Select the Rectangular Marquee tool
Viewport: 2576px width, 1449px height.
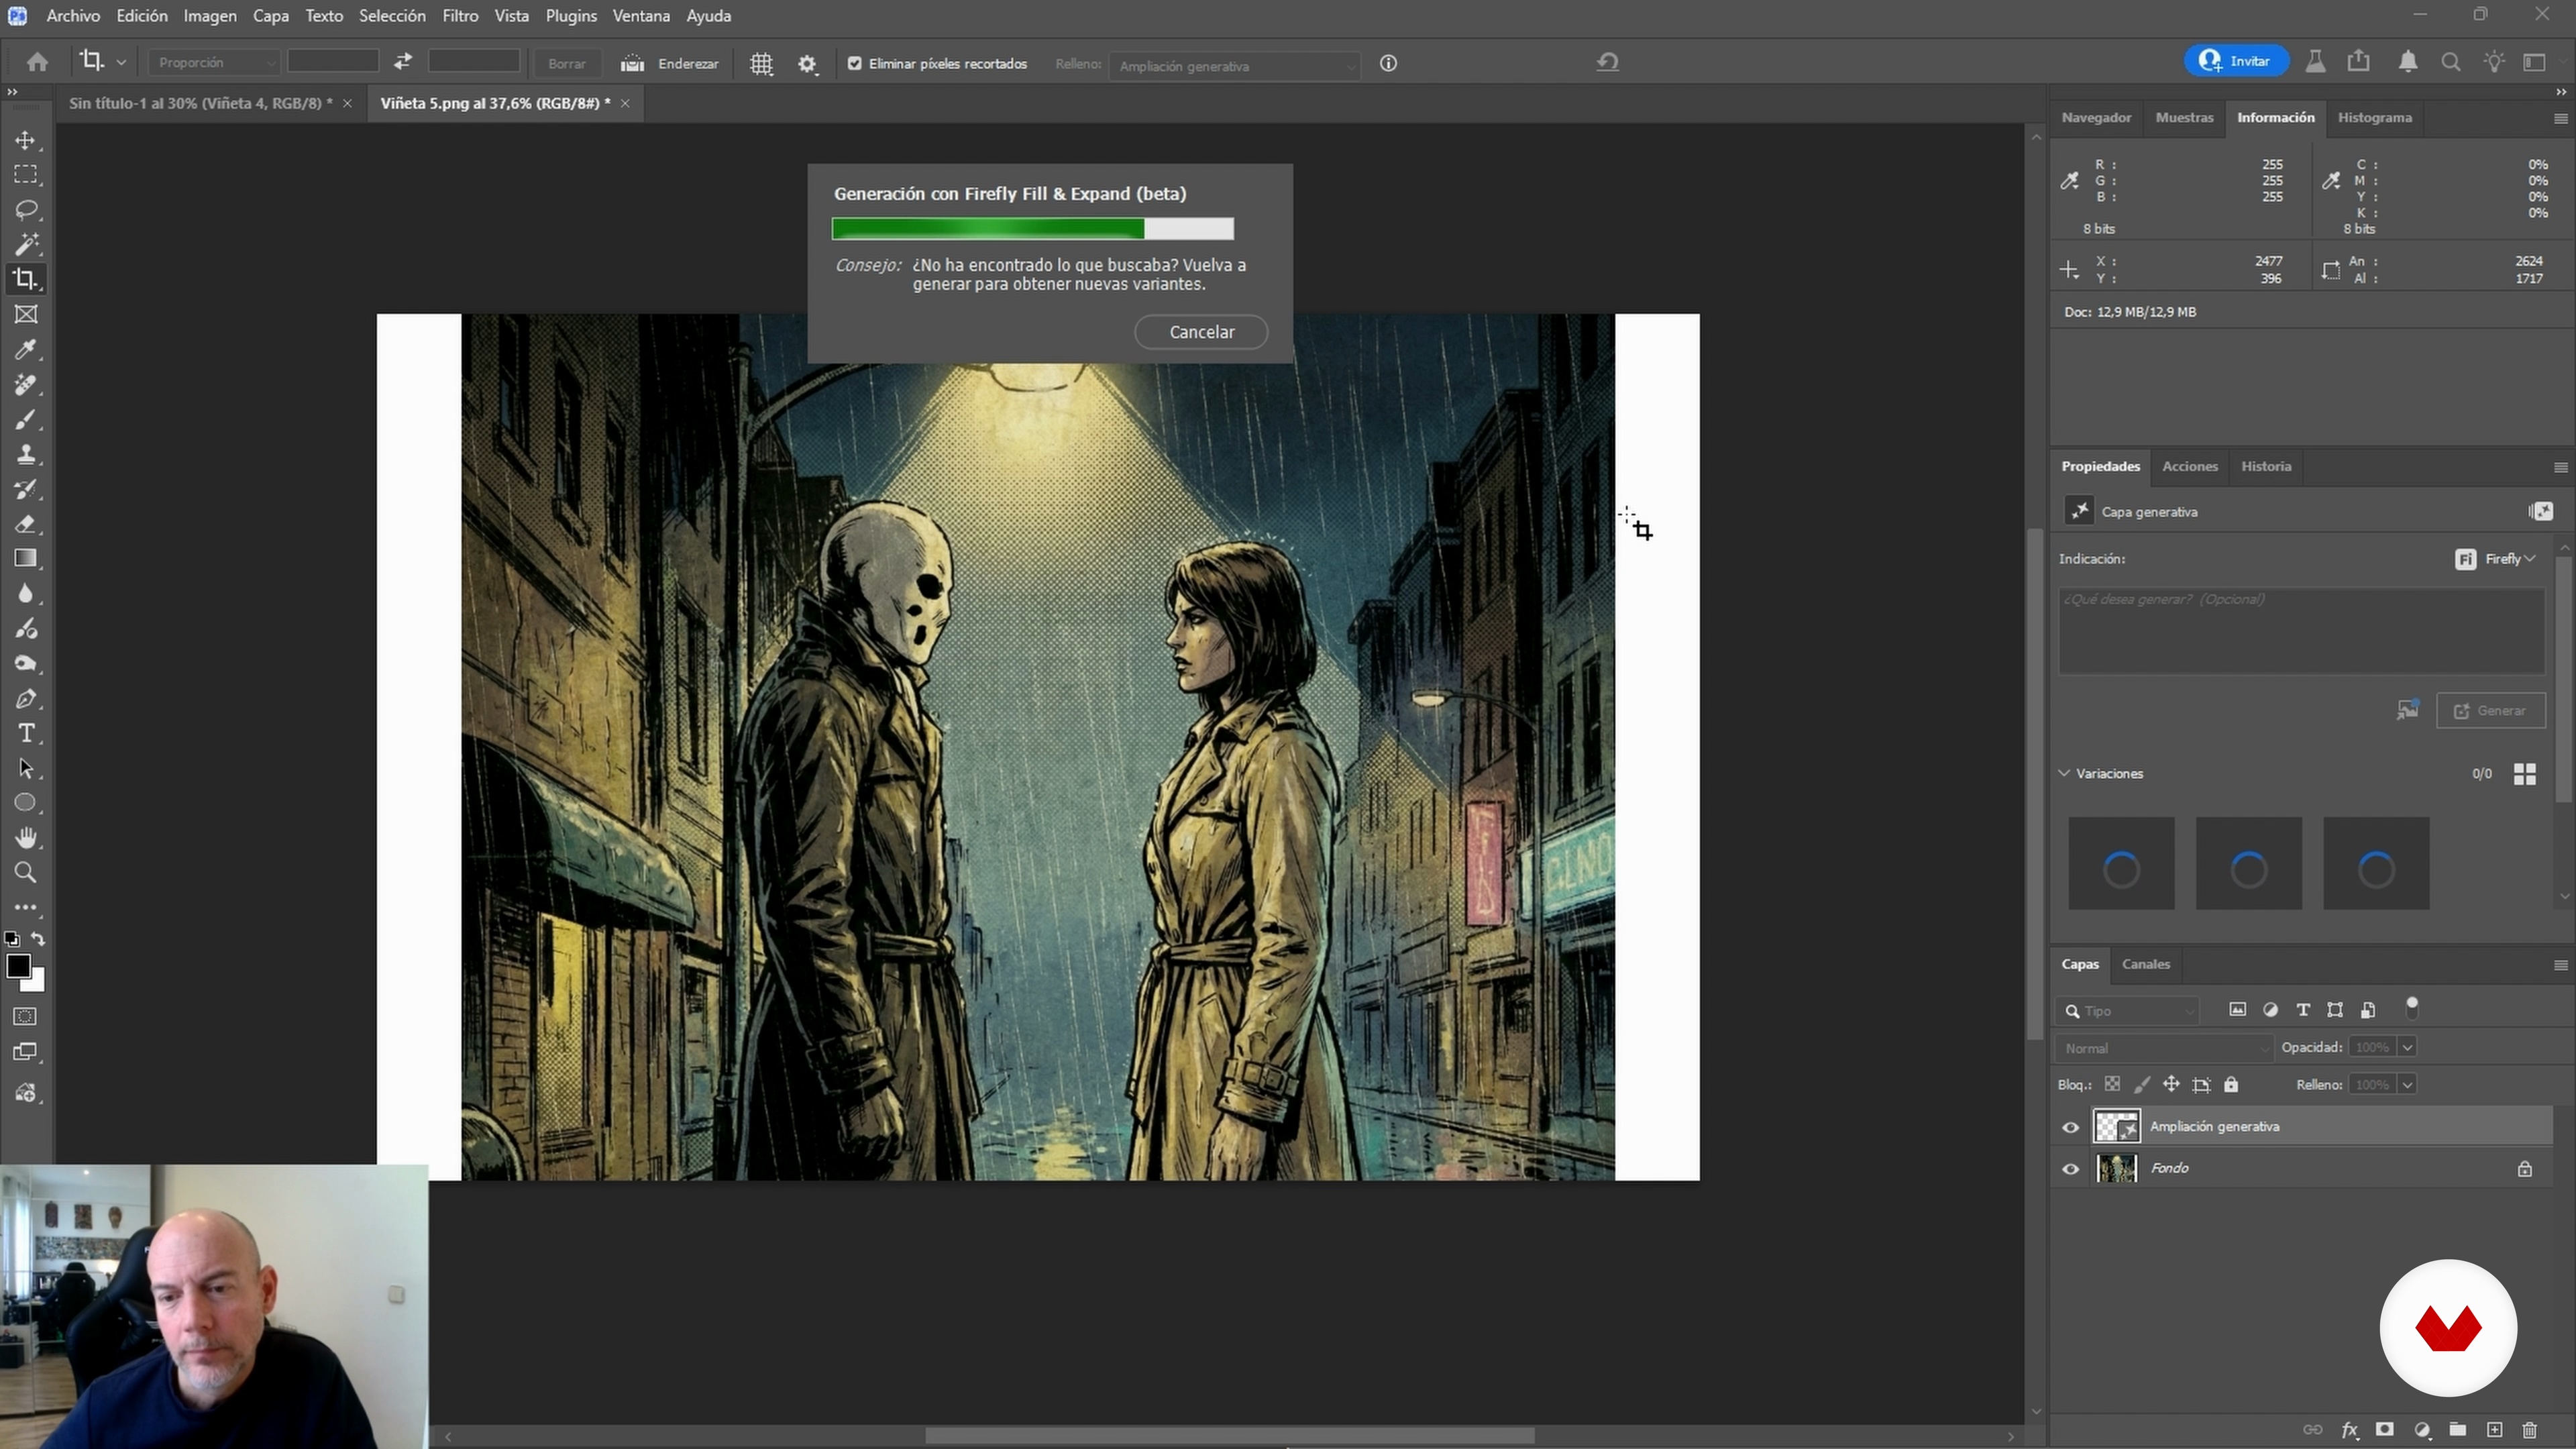(x=26, y=175)
